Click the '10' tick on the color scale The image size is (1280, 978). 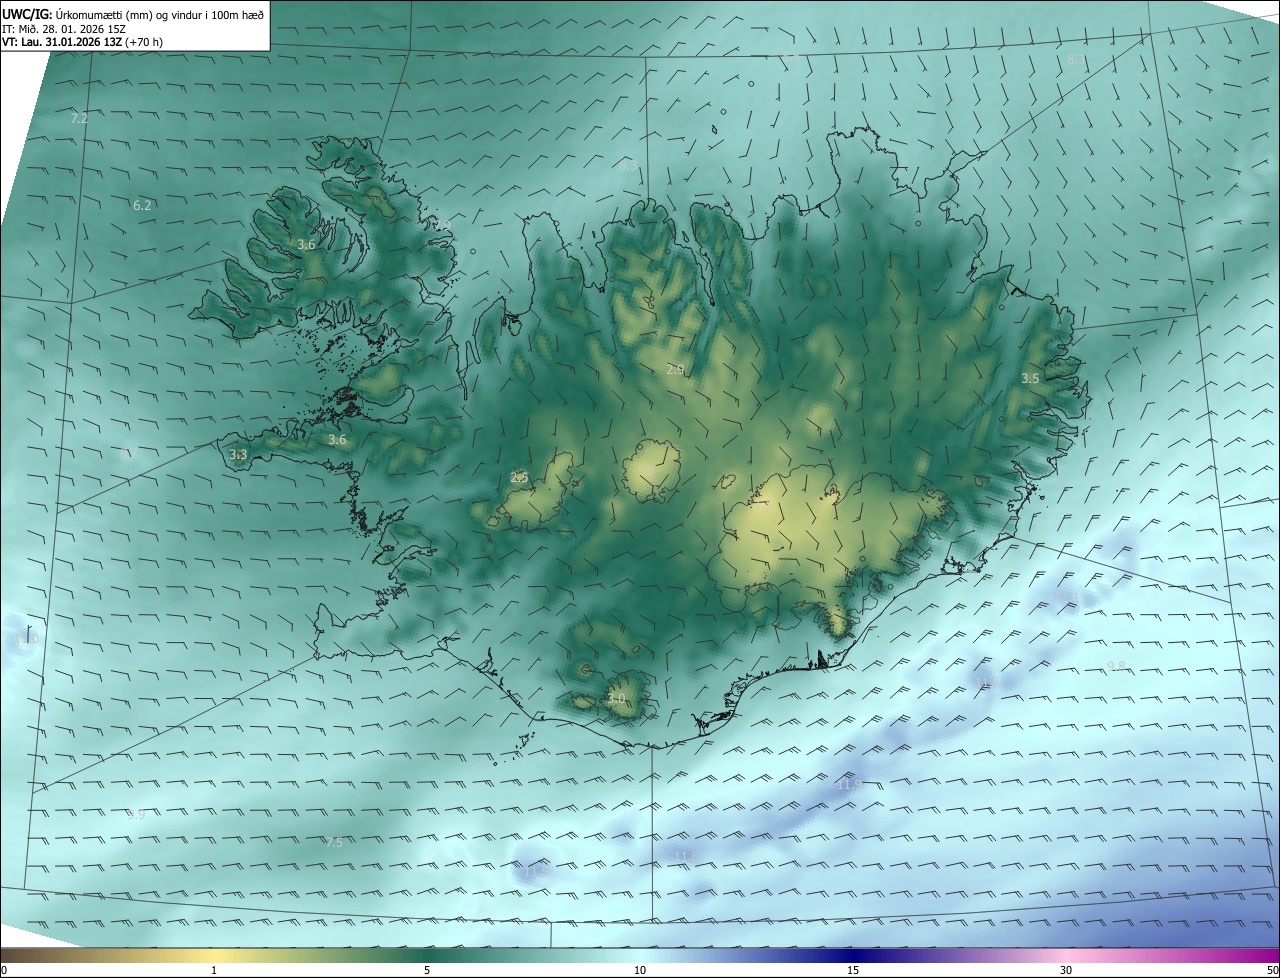(x=640, y=970)
